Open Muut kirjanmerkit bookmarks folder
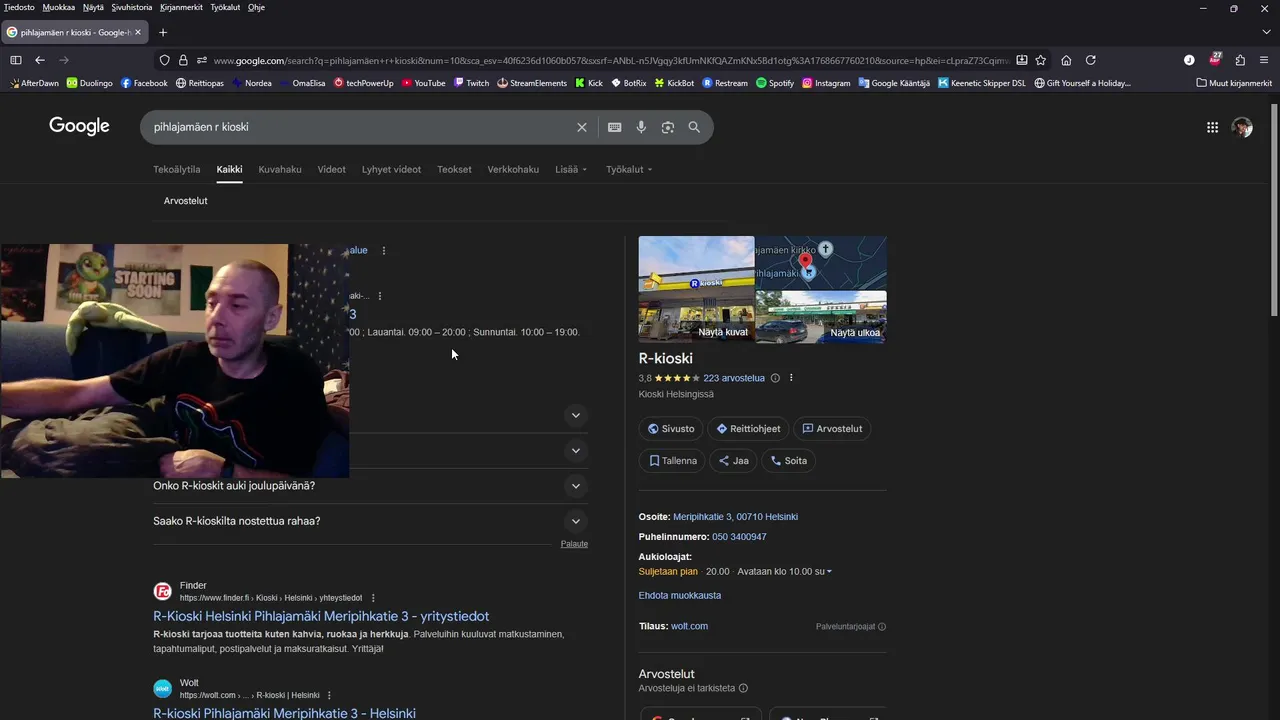 pyautogui.click(x=1234, y=83)
